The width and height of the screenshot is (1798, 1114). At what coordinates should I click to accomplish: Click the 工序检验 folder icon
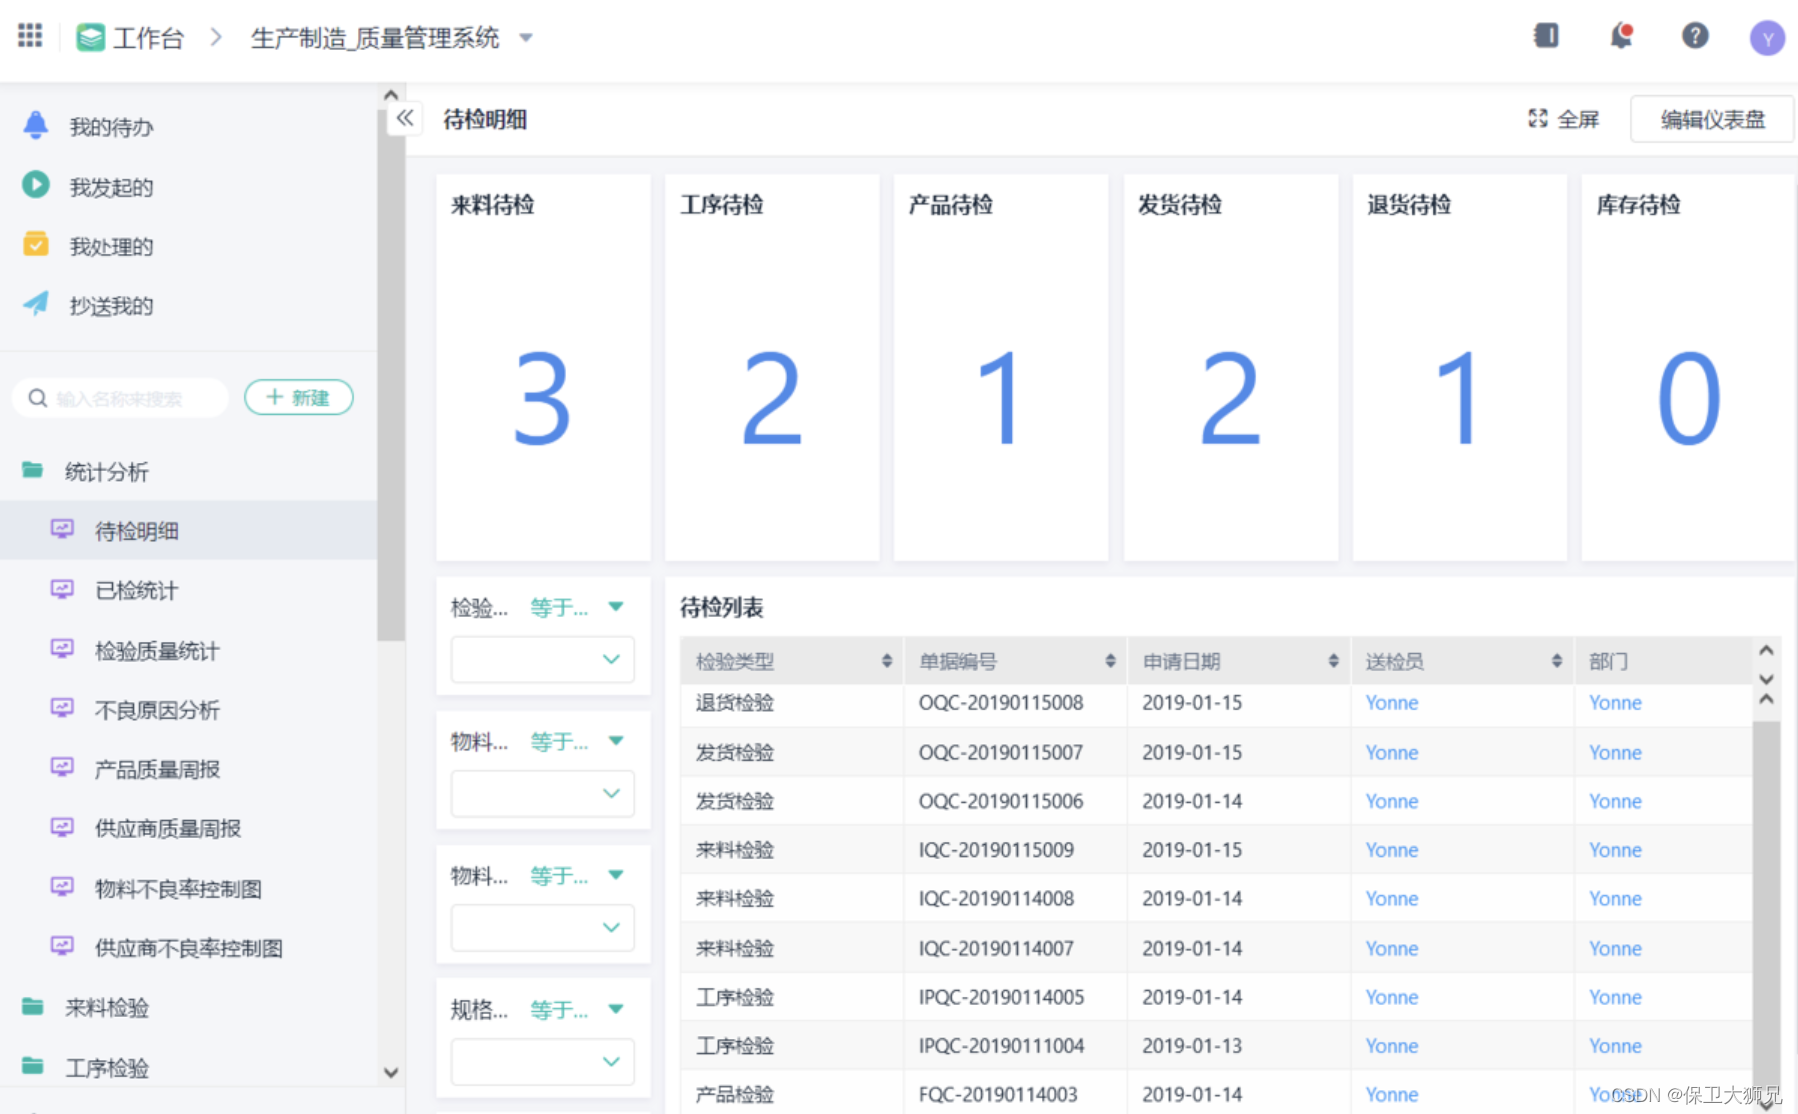pyautogui.click(x=33, y=1066)
